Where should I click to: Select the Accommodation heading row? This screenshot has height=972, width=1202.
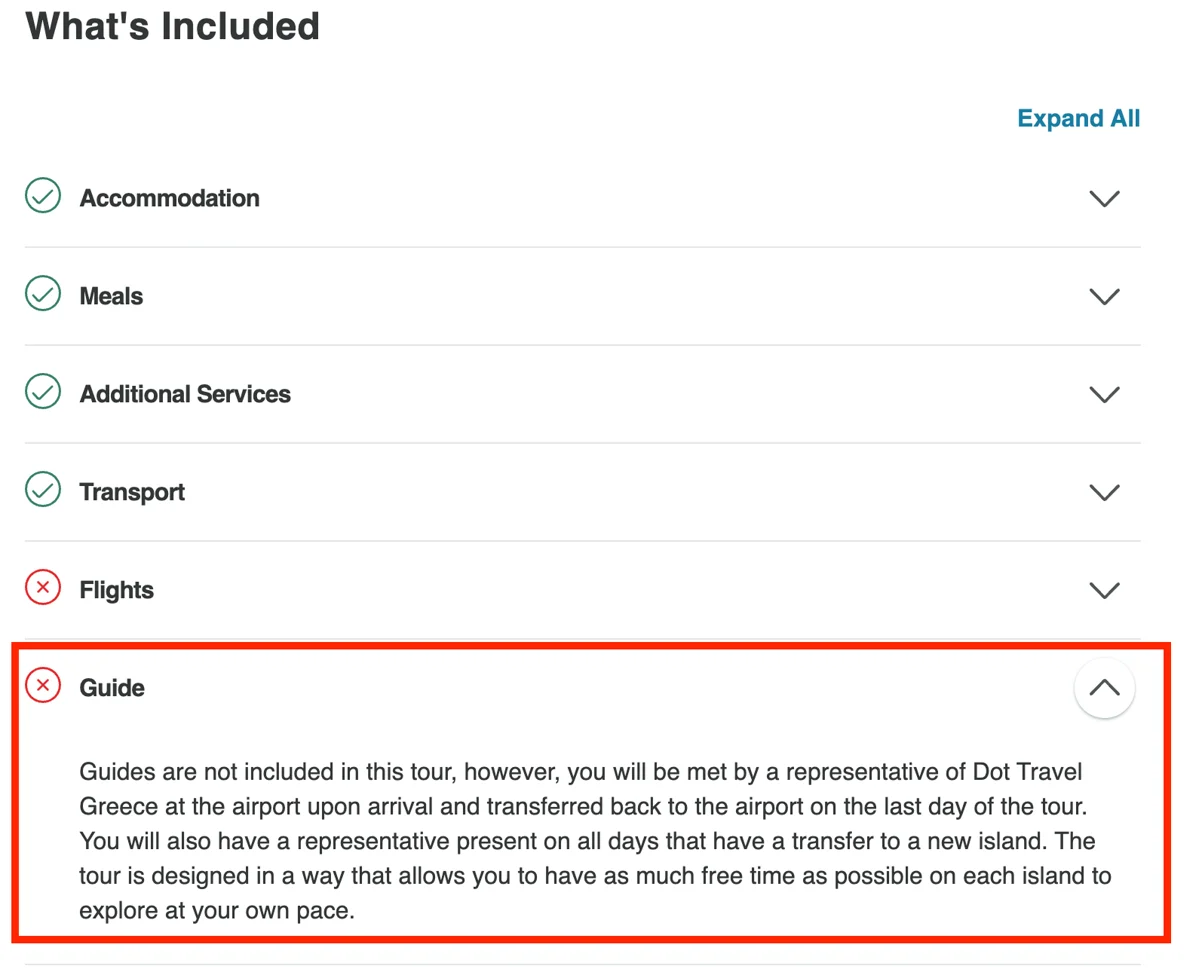(x=583, y=198)
